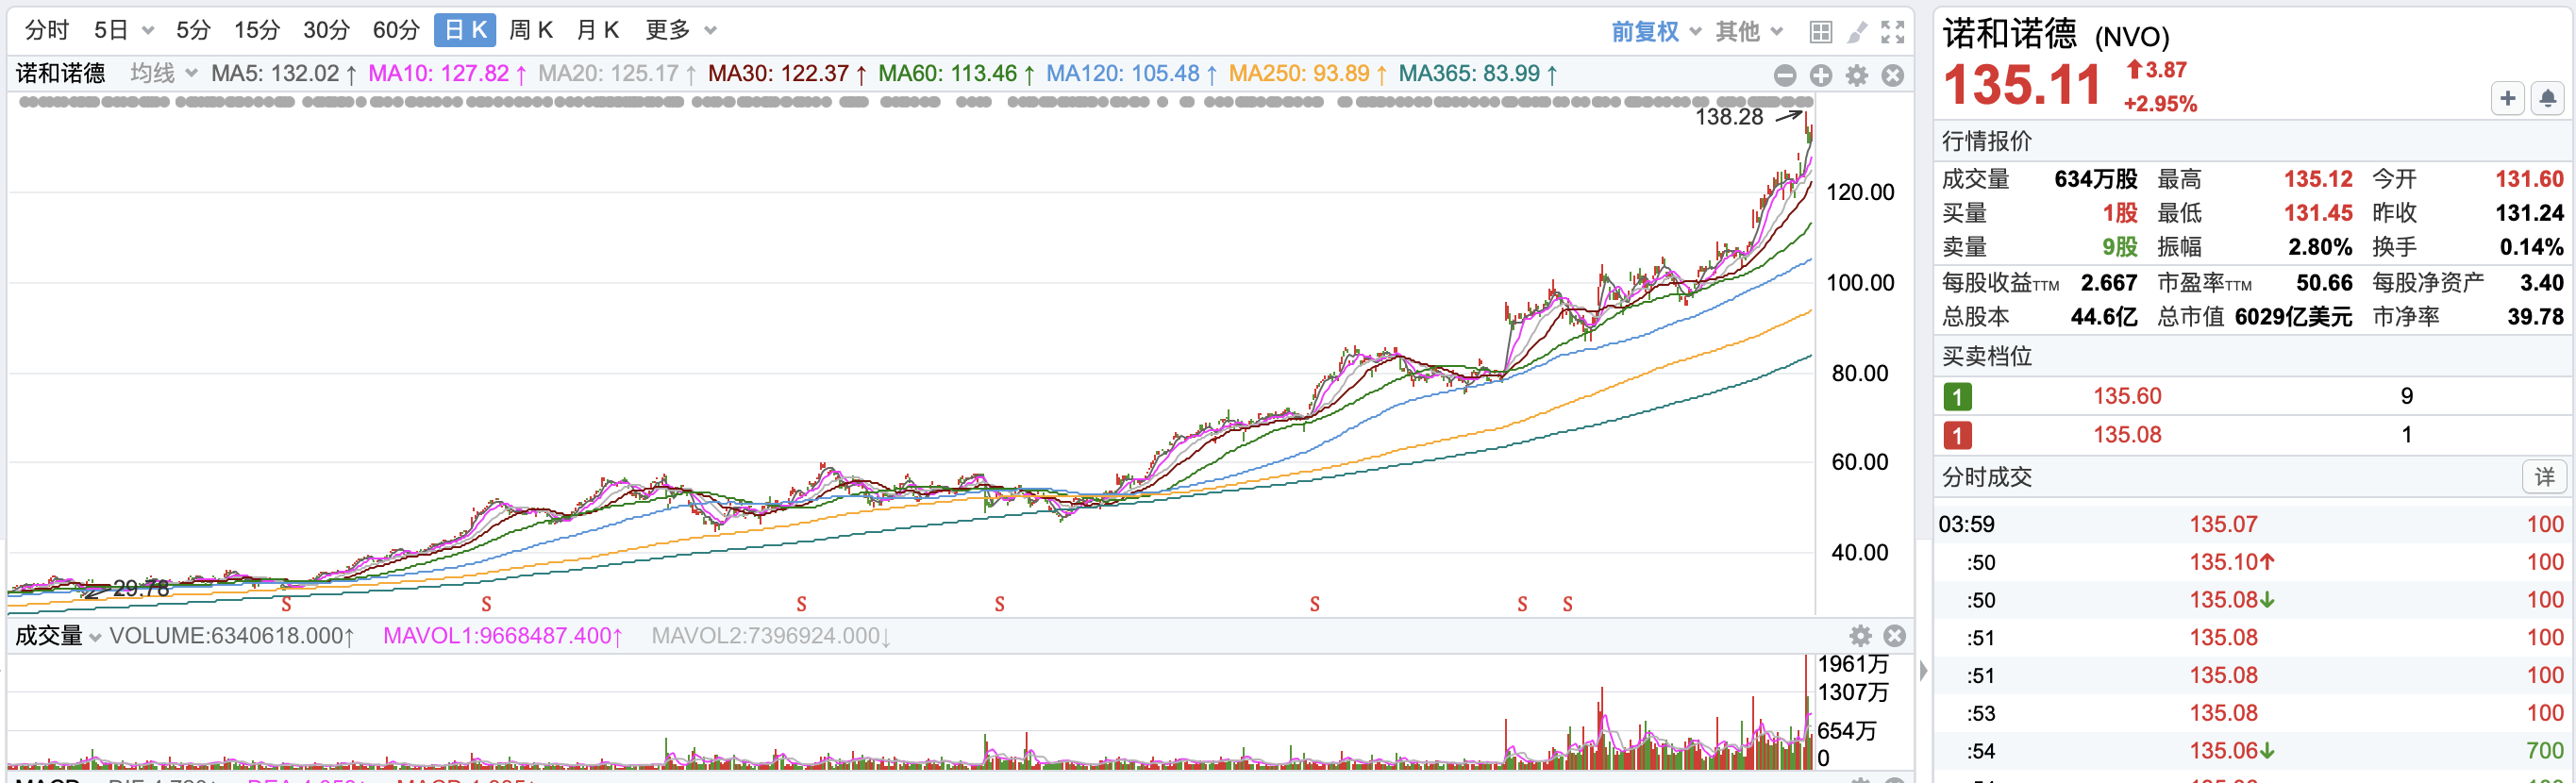Viewport: 2576px width, 783px height.
Task: Click the 138.28 high price annotation
Action: [x=1729, y=117]
